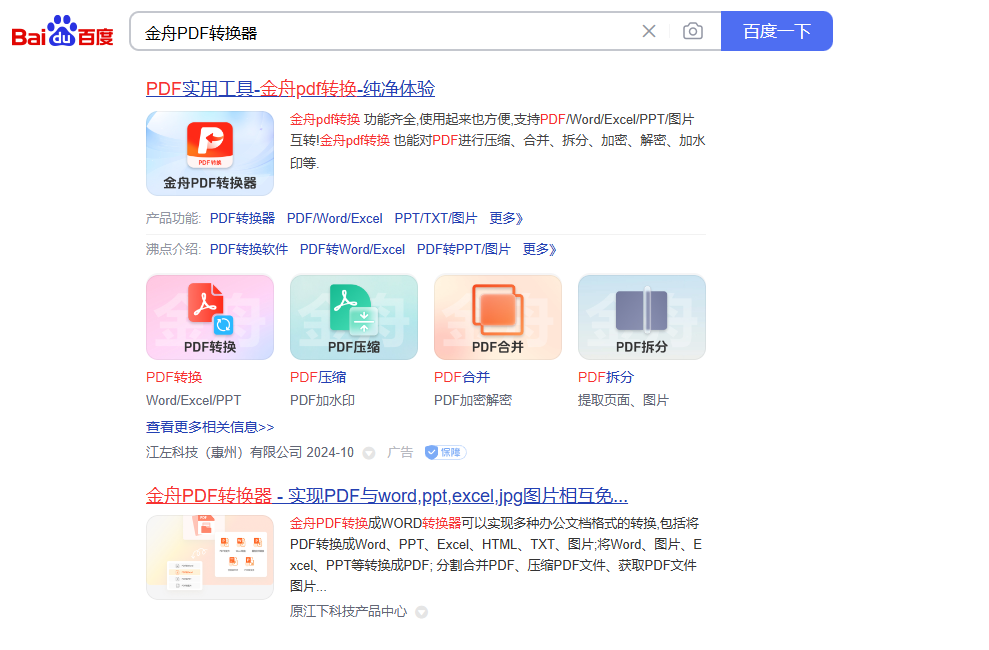Click 更多 in the 沸点介绍 row
The width and height of the screenshot is (989, 650).
[x=539, y=250]
